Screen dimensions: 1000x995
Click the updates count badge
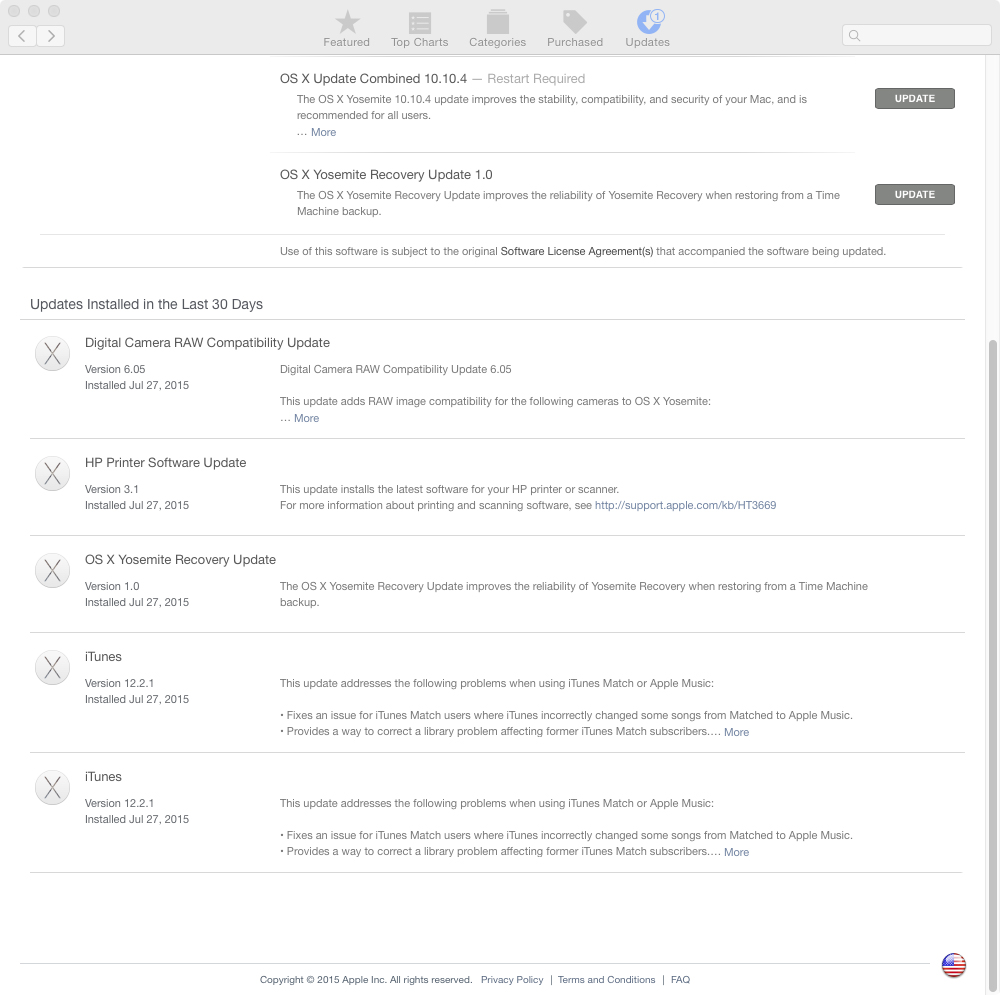coord(658,16)
